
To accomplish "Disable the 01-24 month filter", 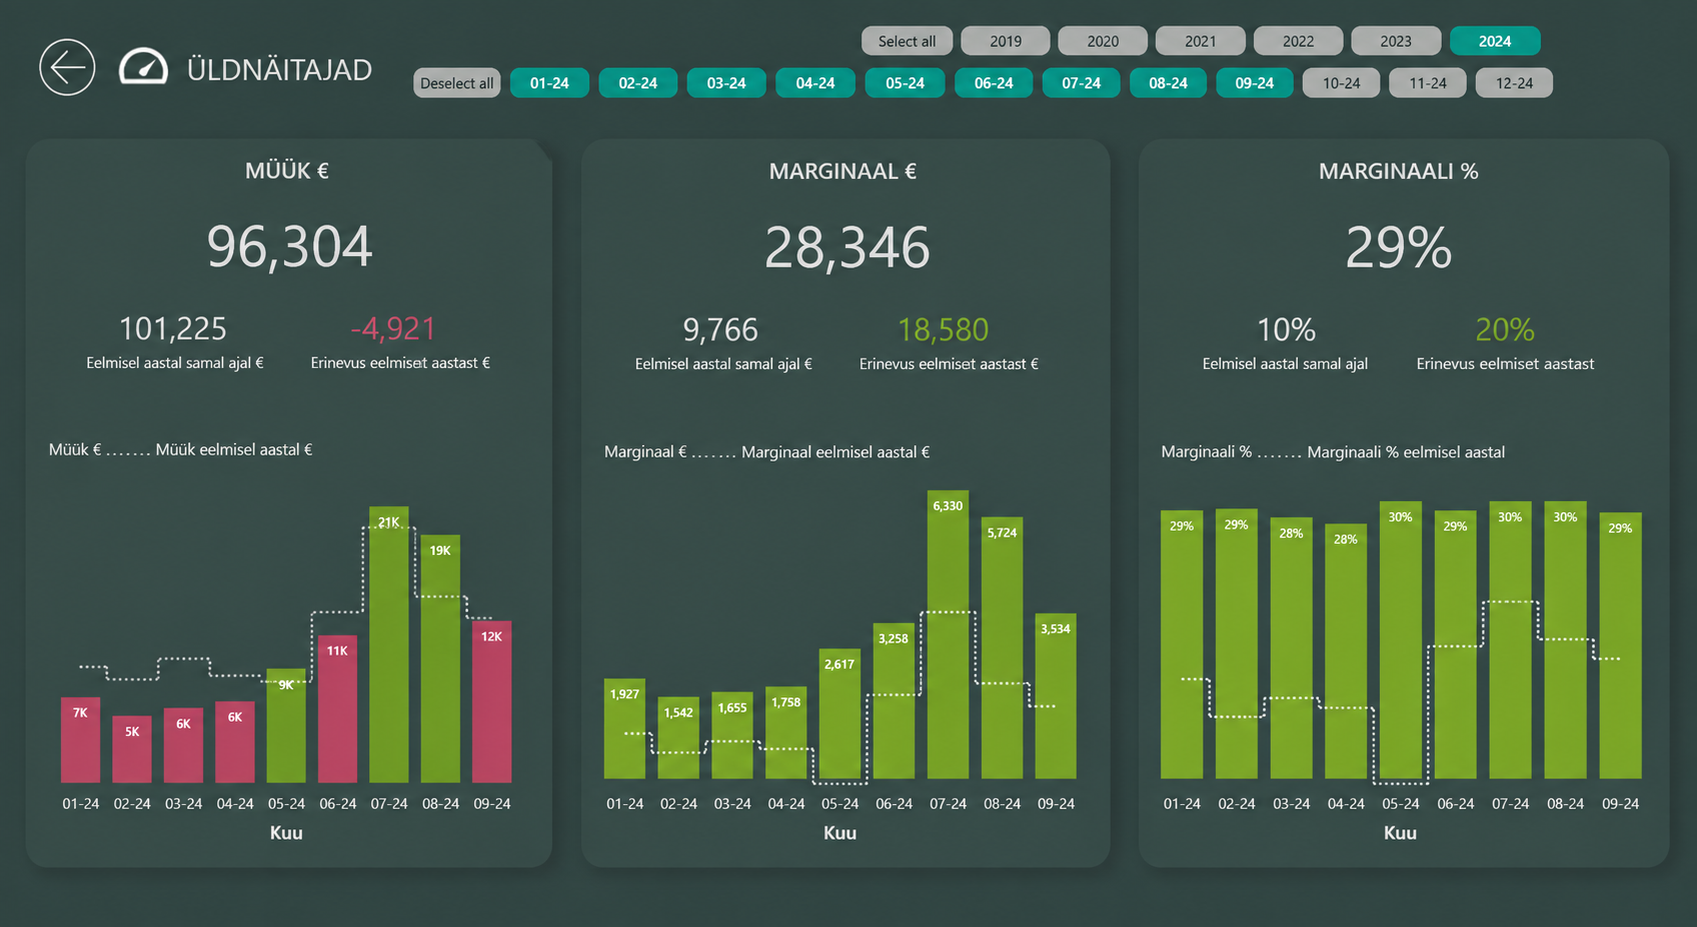I will [x=549, y=83].
